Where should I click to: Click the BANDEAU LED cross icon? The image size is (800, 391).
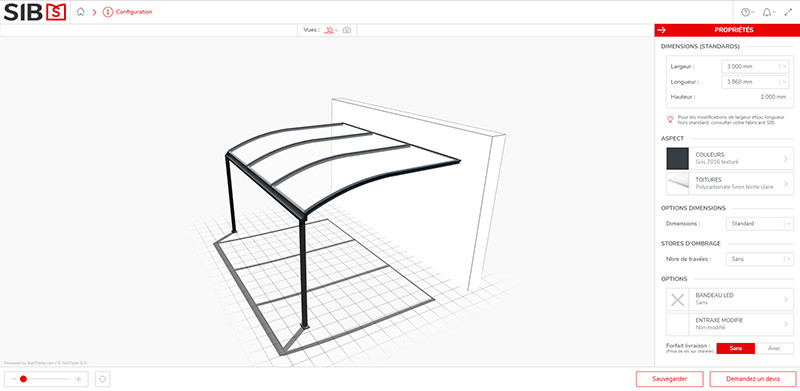click(678, 300)
